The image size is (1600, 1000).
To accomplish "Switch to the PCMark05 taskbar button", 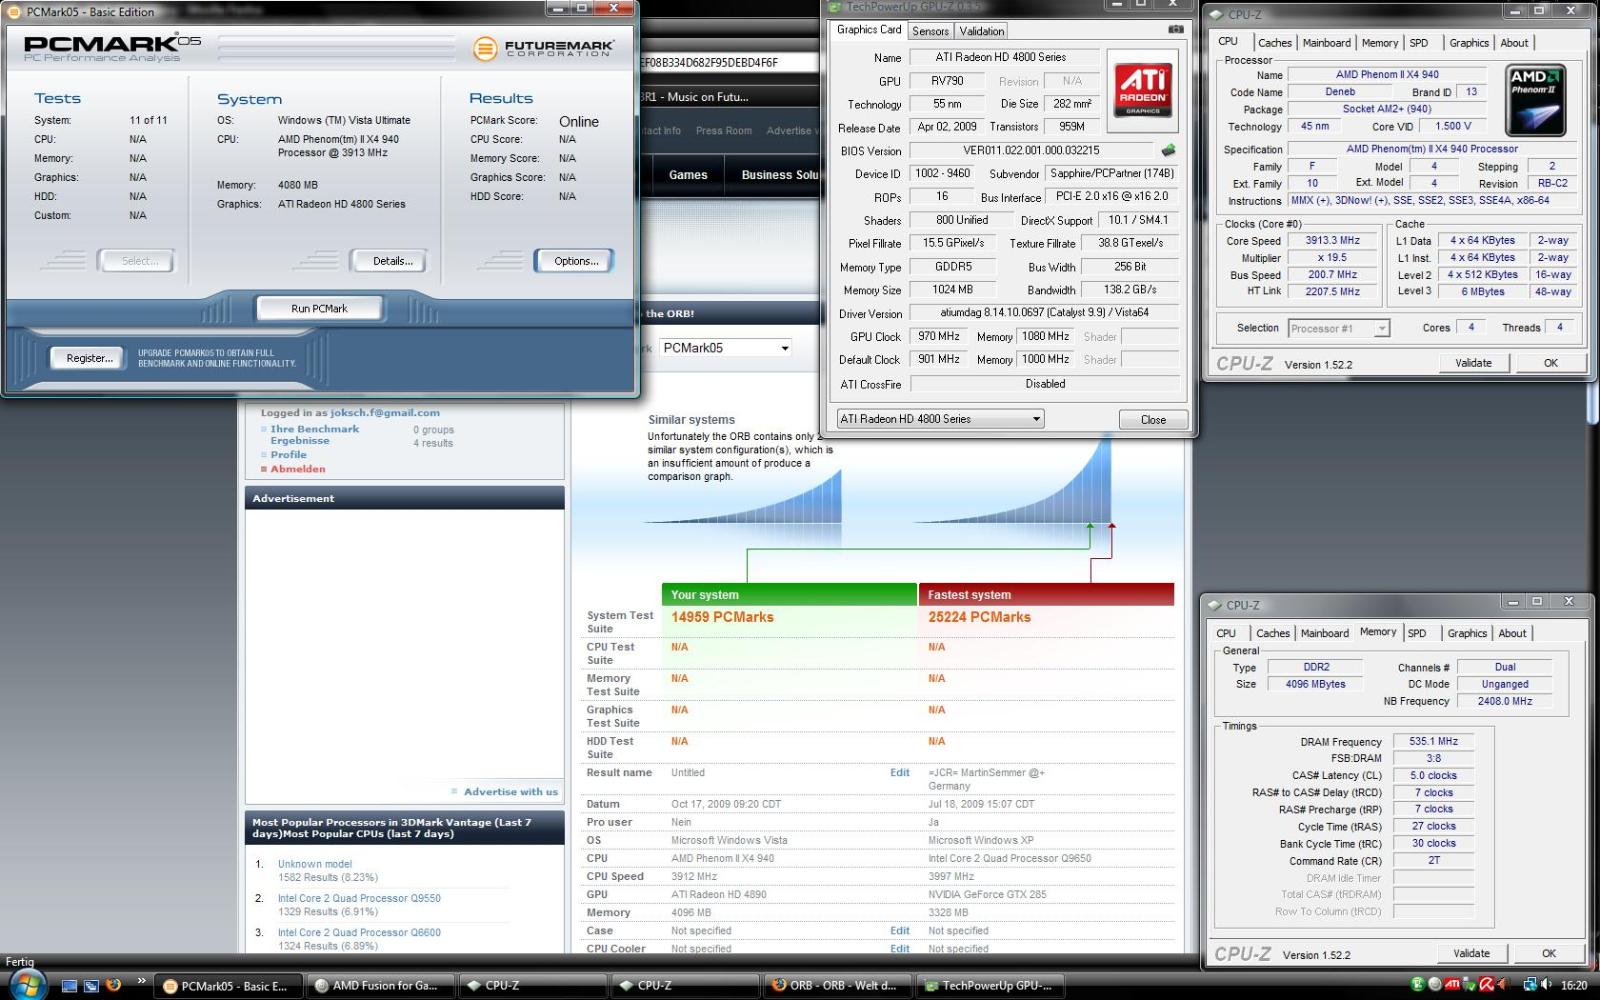I will tap(227, 986).
